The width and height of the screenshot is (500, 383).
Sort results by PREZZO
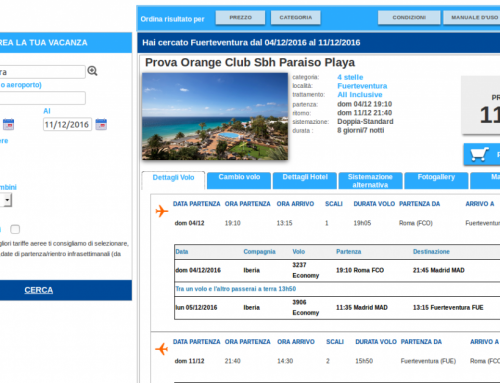coord(240,18)
